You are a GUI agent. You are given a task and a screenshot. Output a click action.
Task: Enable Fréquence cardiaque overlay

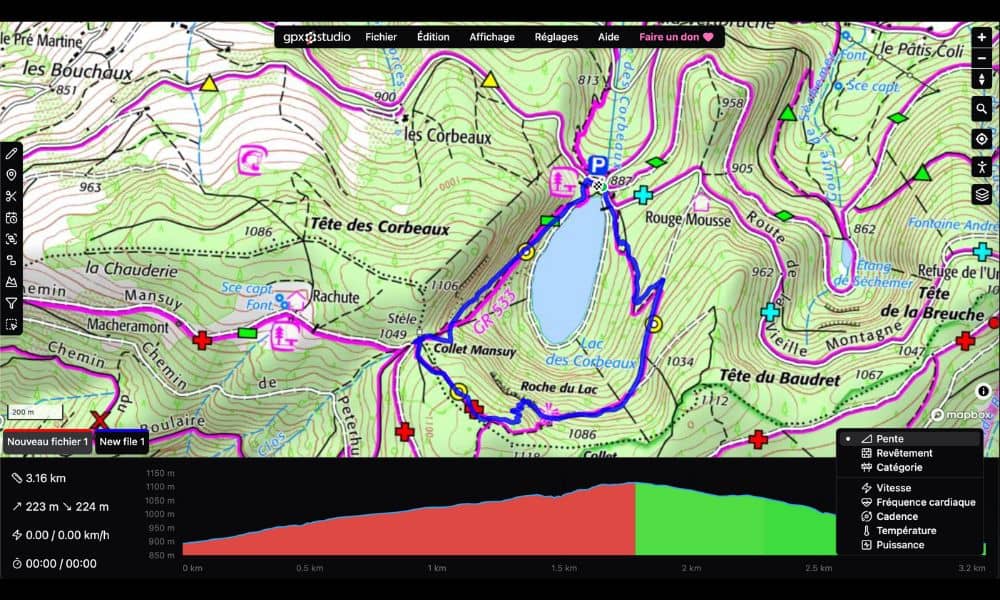pyautogui.click(x=924, y=502)
